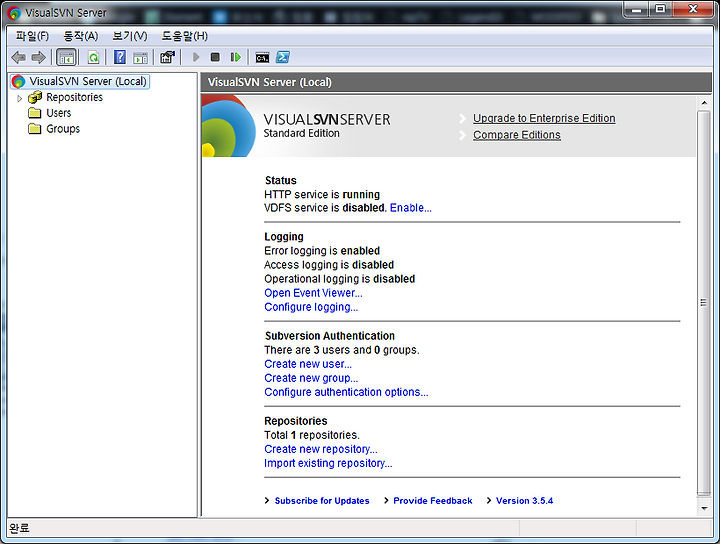The height and width of the screenshot is (544, 720).
Task: Click the Users folder icon
Action: [x=35, y=113]
